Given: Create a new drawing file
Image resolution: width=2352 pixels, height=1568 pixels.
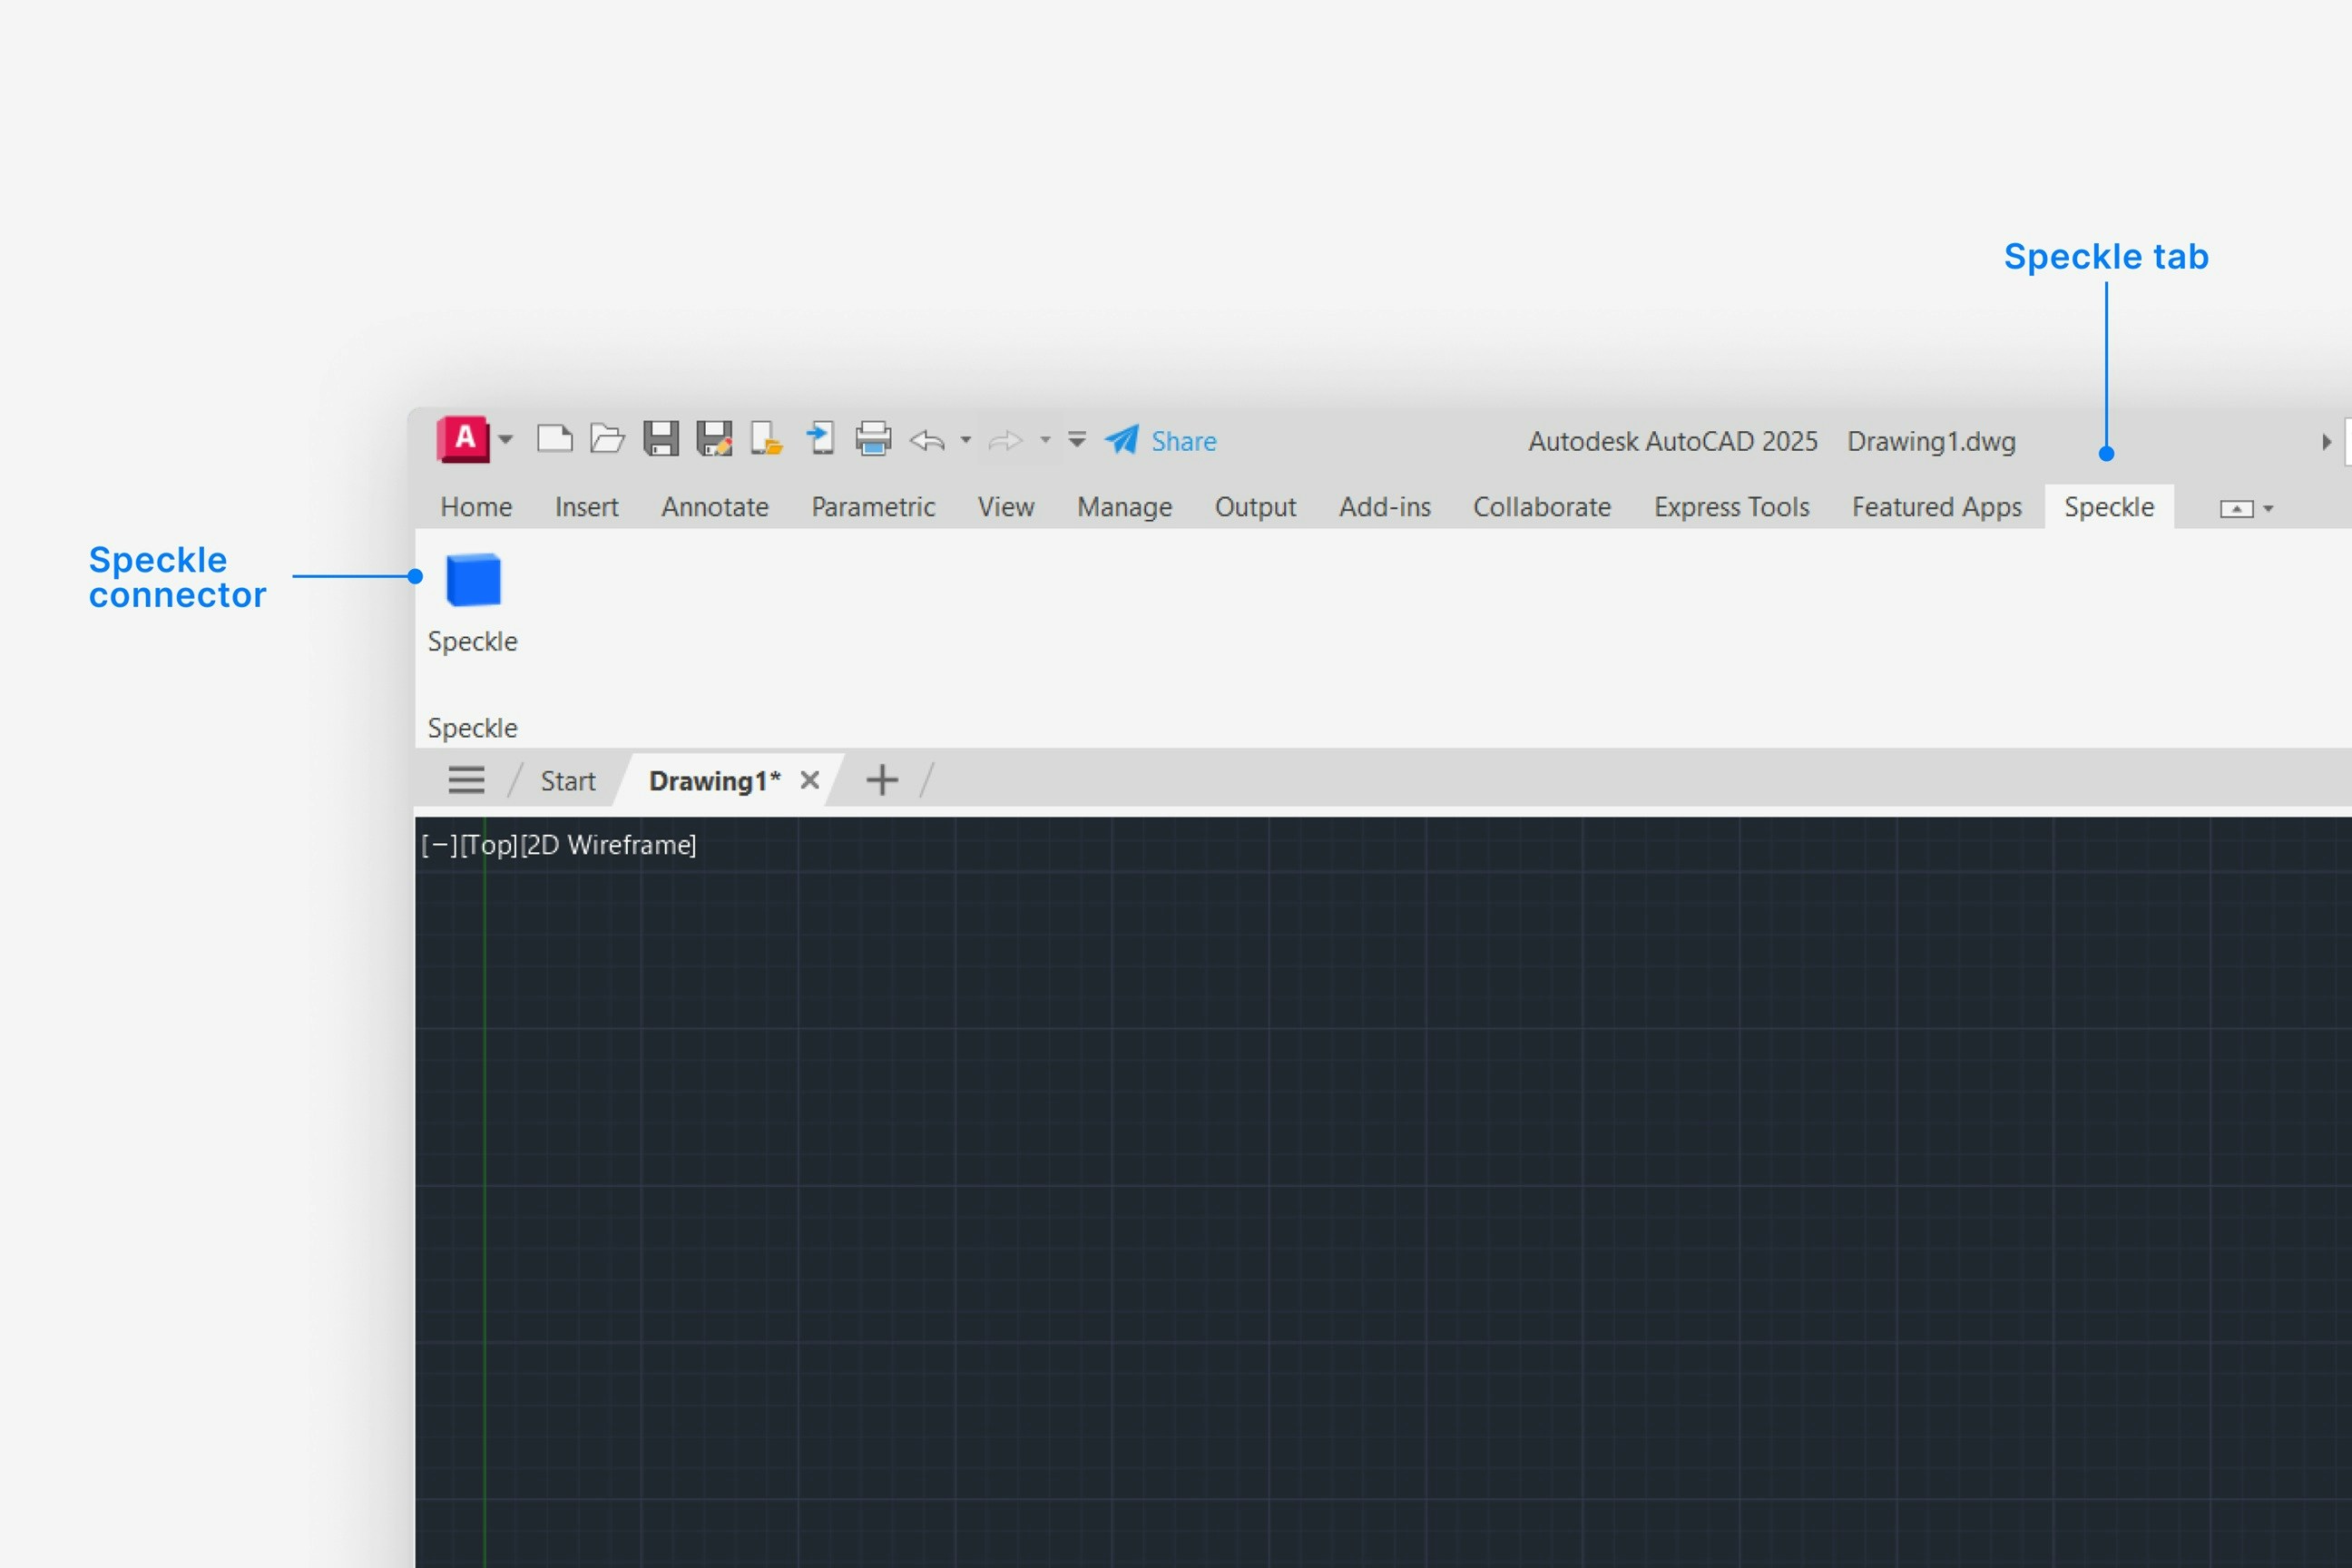Looking at the screenshot, I should point(554,440).
